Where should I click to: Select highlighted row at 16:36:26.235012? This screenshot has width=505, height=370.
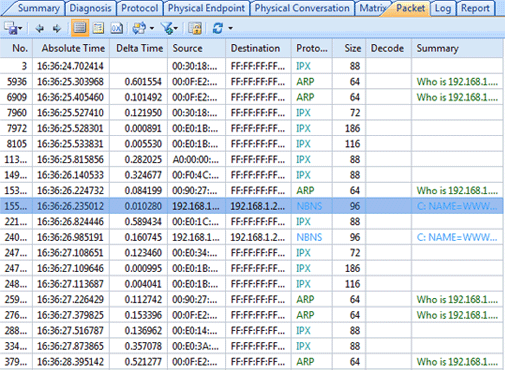point(251,206)
